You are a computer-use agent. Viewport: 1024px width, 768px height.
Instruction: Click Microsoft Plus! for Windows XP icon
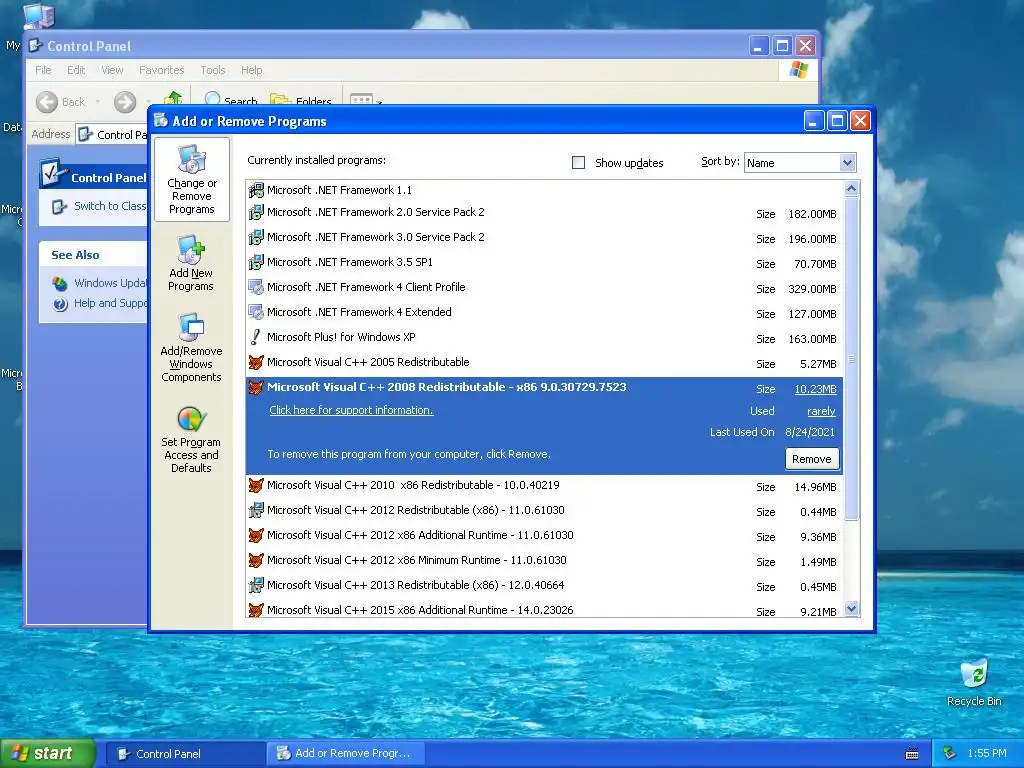(x=256, y=337)
